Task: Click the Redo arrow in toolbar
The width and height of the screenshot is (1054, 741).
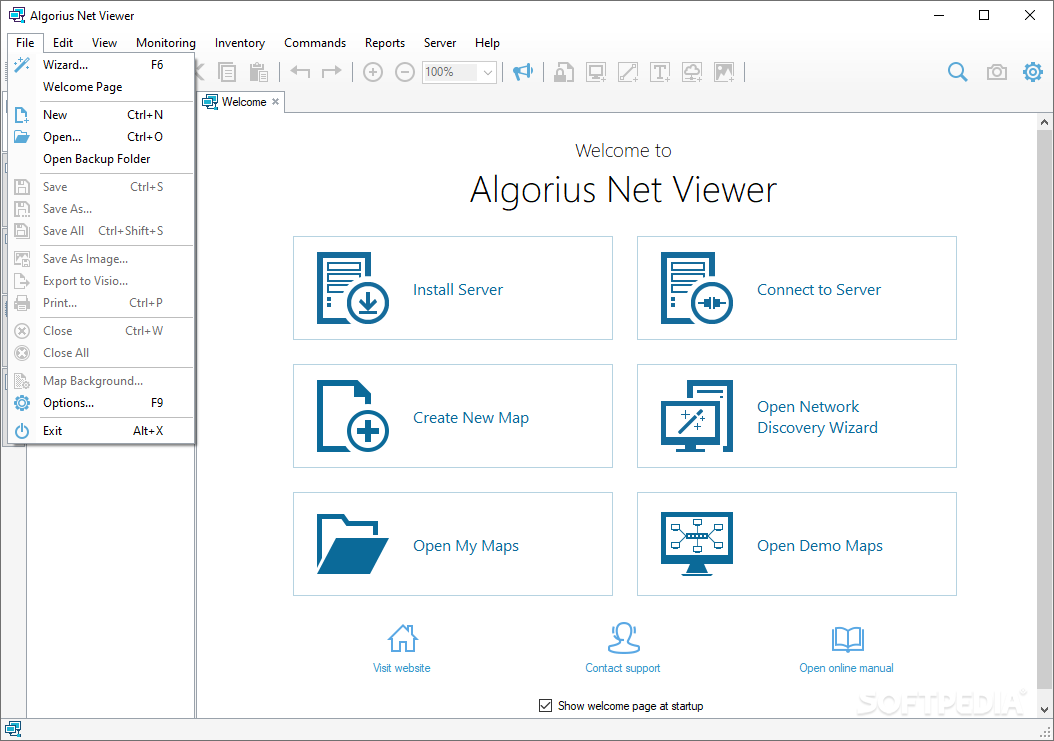Action: [x=331, y=71]
